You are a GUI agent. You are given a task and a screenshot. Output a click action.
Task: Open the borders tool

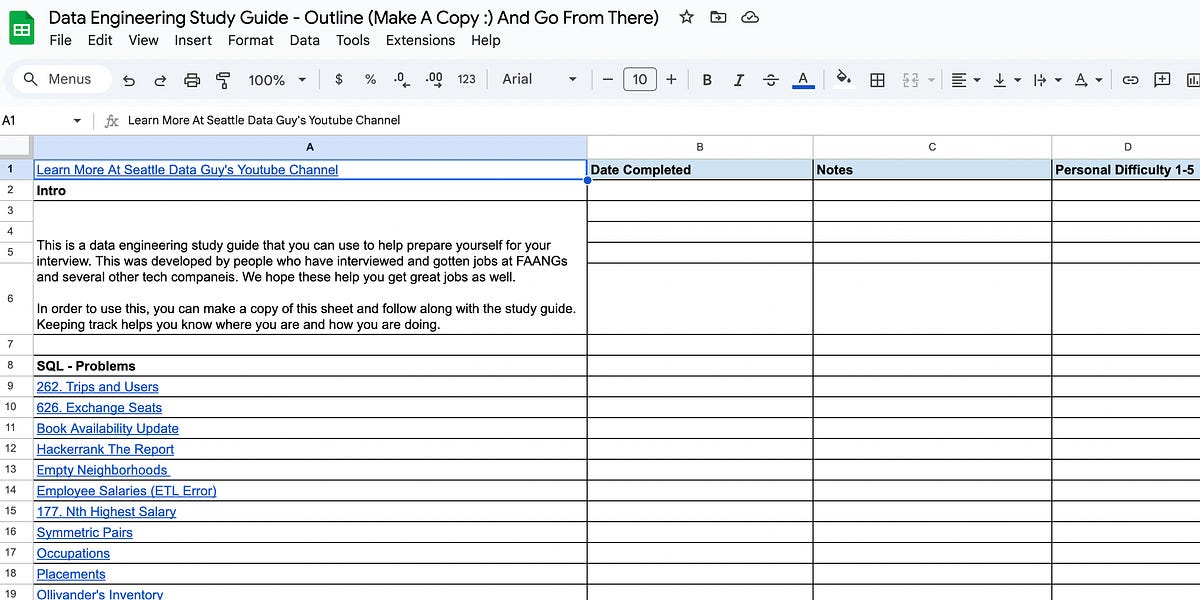tap(877, 80)
